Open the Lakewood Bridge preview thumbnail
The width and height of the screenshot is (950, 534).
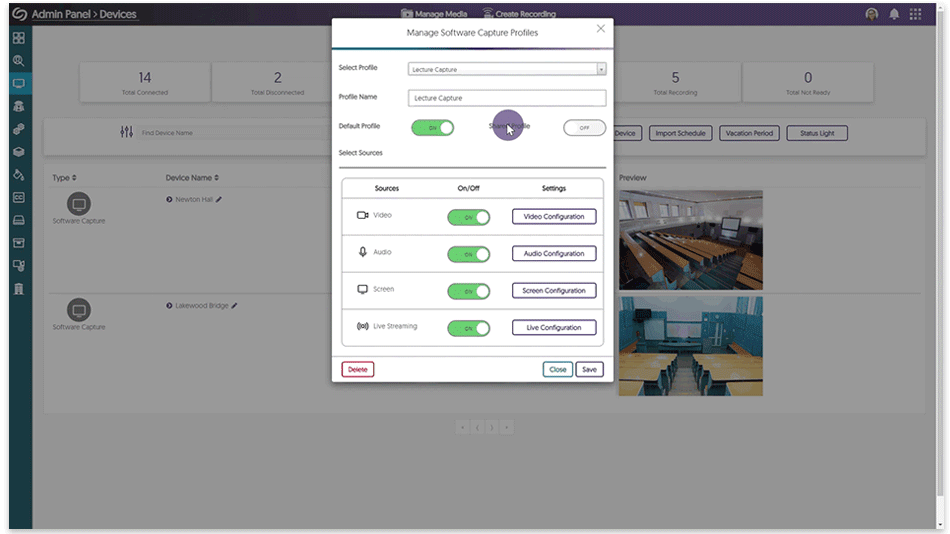[x=691, y=346]
